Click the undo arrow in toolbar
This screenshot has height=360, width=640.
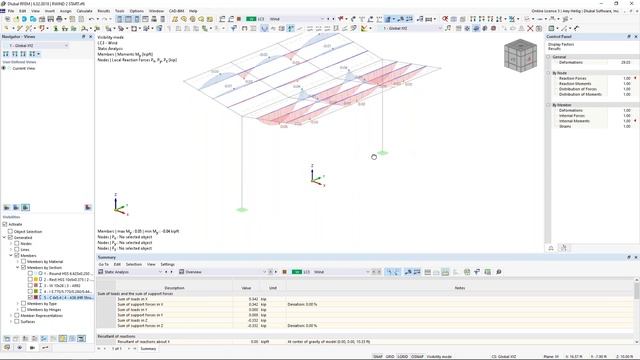[x=92, y=19]
